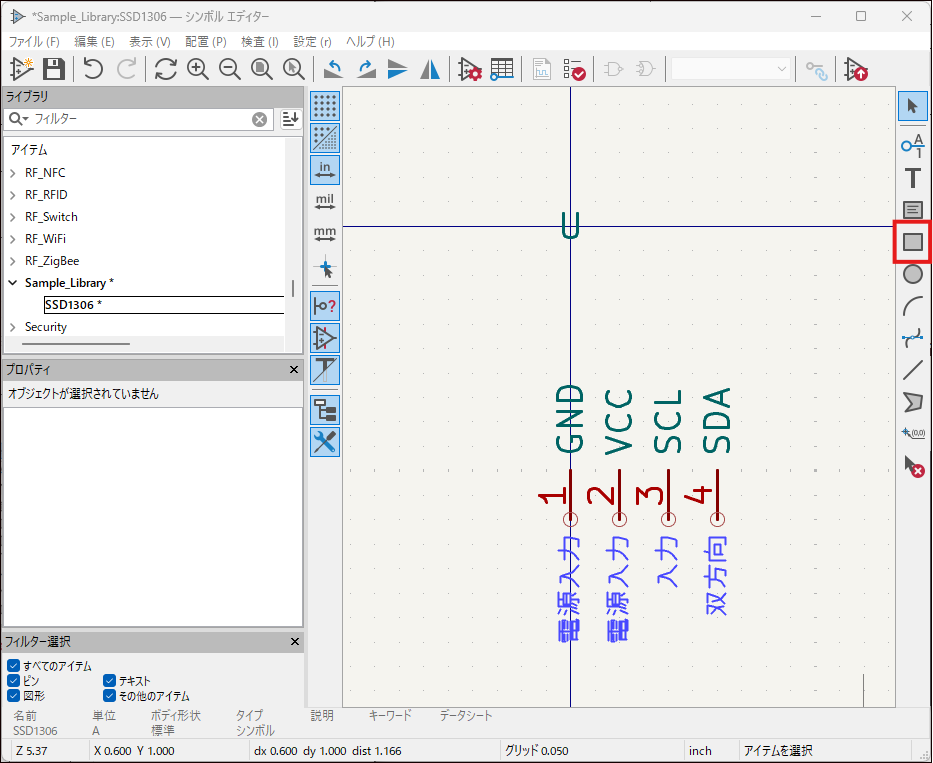The height and width of the screenshot is (763, 933).
Task: Choose the add pin tool
Action: (912, 146)
